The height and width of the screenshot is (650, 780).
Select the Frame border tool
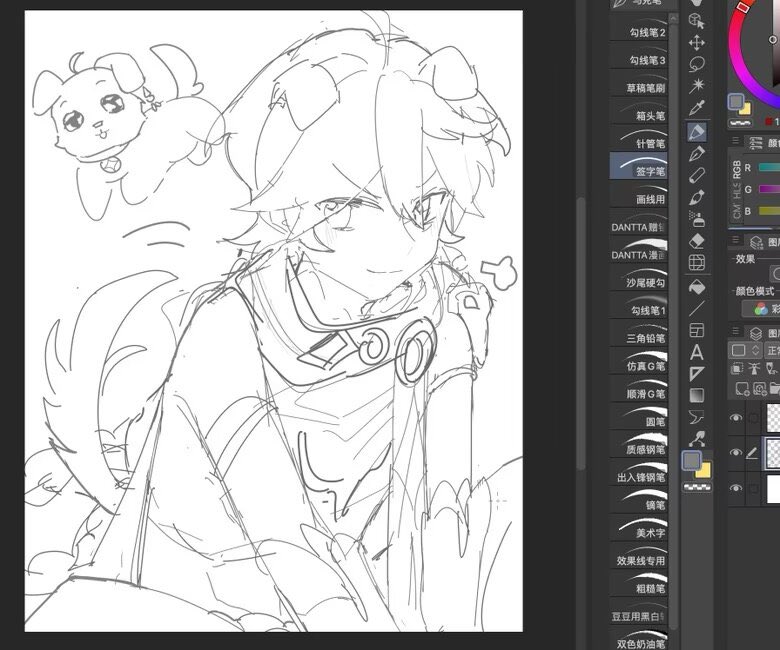[696, 330]
